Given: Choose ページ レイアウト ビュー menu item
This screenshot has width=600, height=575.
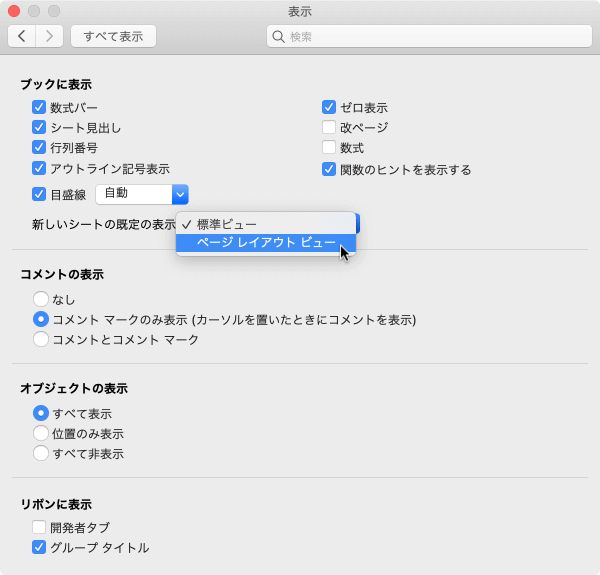Looking at the screenshot, I should click(x=266, y=243).
